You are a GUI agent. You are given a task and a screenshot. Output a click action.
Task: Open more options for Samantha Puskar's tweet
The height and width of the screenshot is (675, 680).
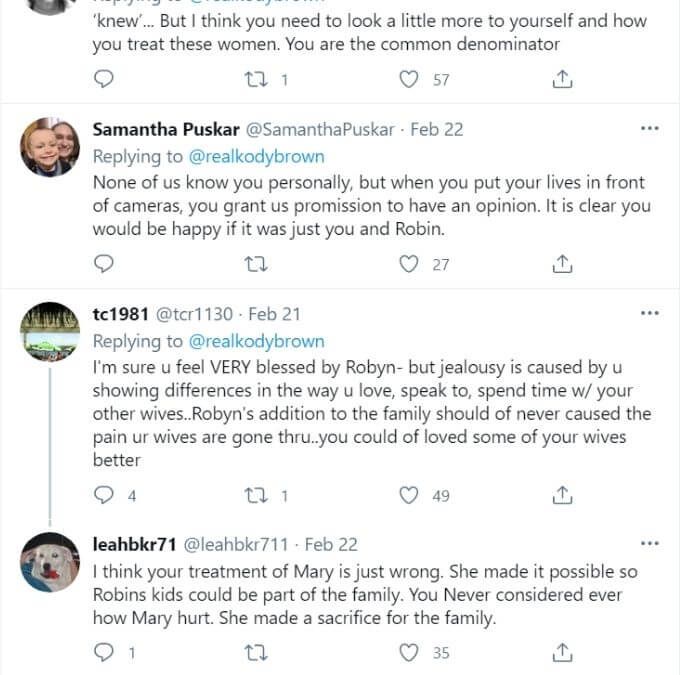click(x=650, y=128)
